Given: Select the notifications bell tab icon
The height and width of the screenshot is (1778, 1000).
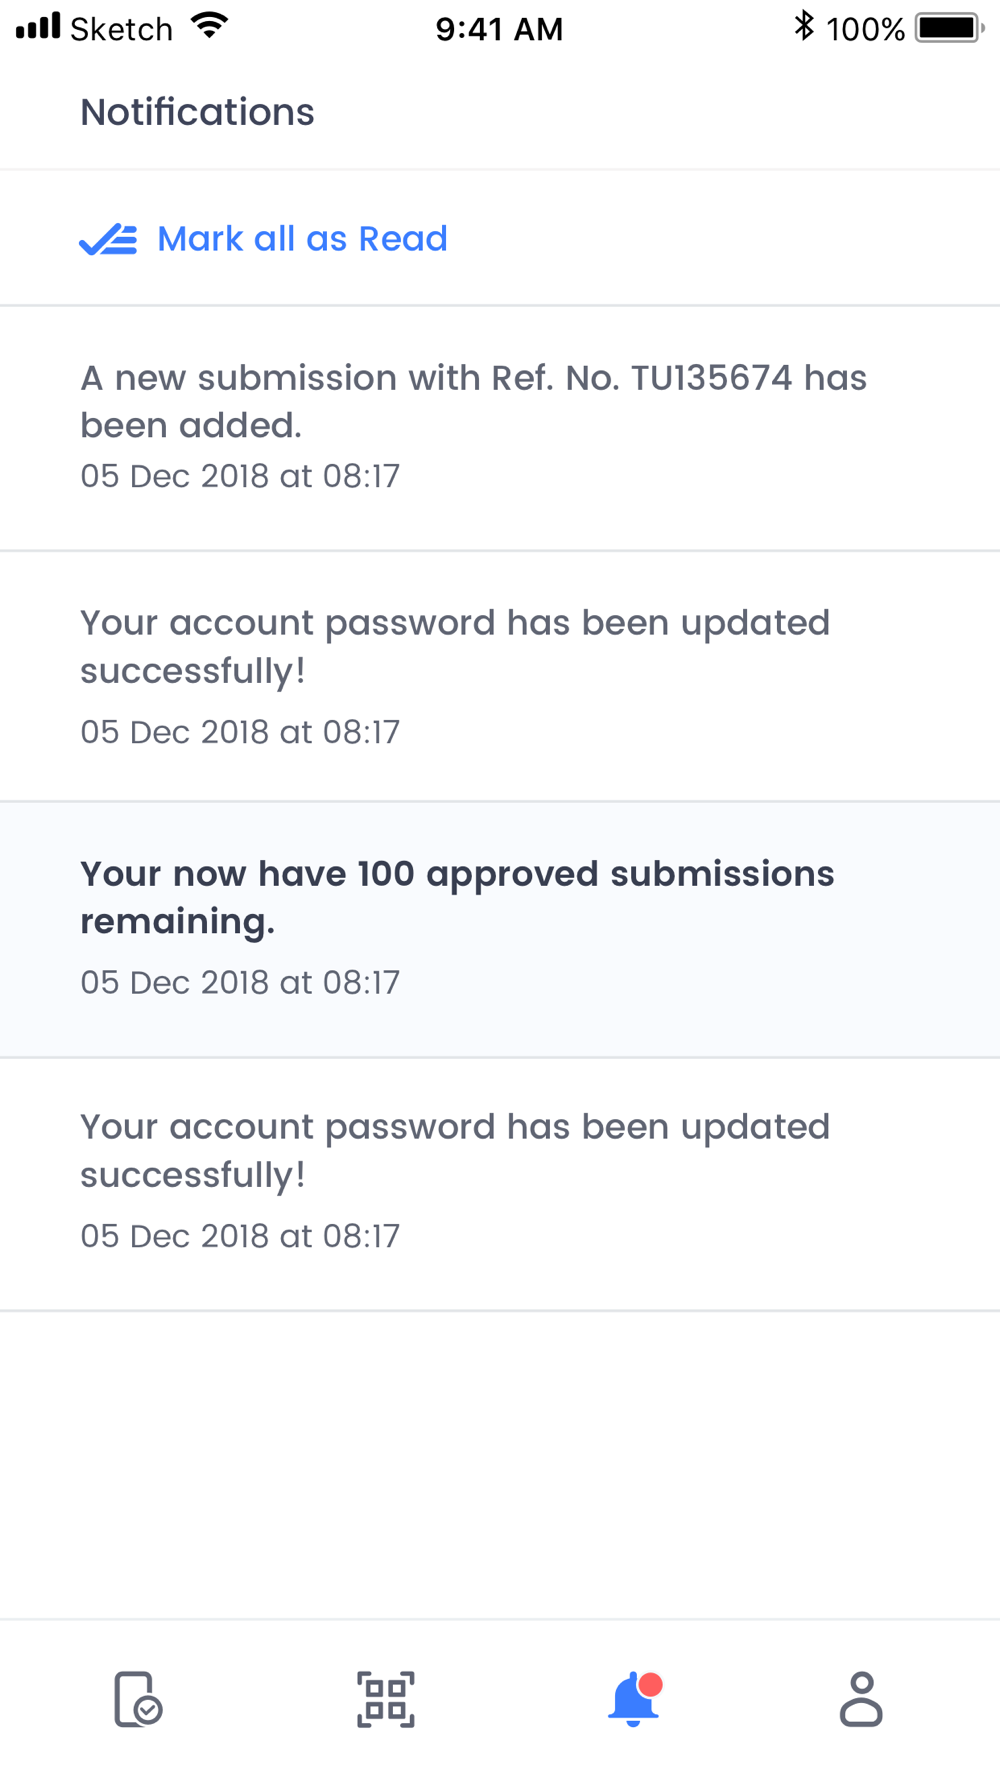Looking at the screenshot, I should pyautogui.click(x=634, y=1699).
